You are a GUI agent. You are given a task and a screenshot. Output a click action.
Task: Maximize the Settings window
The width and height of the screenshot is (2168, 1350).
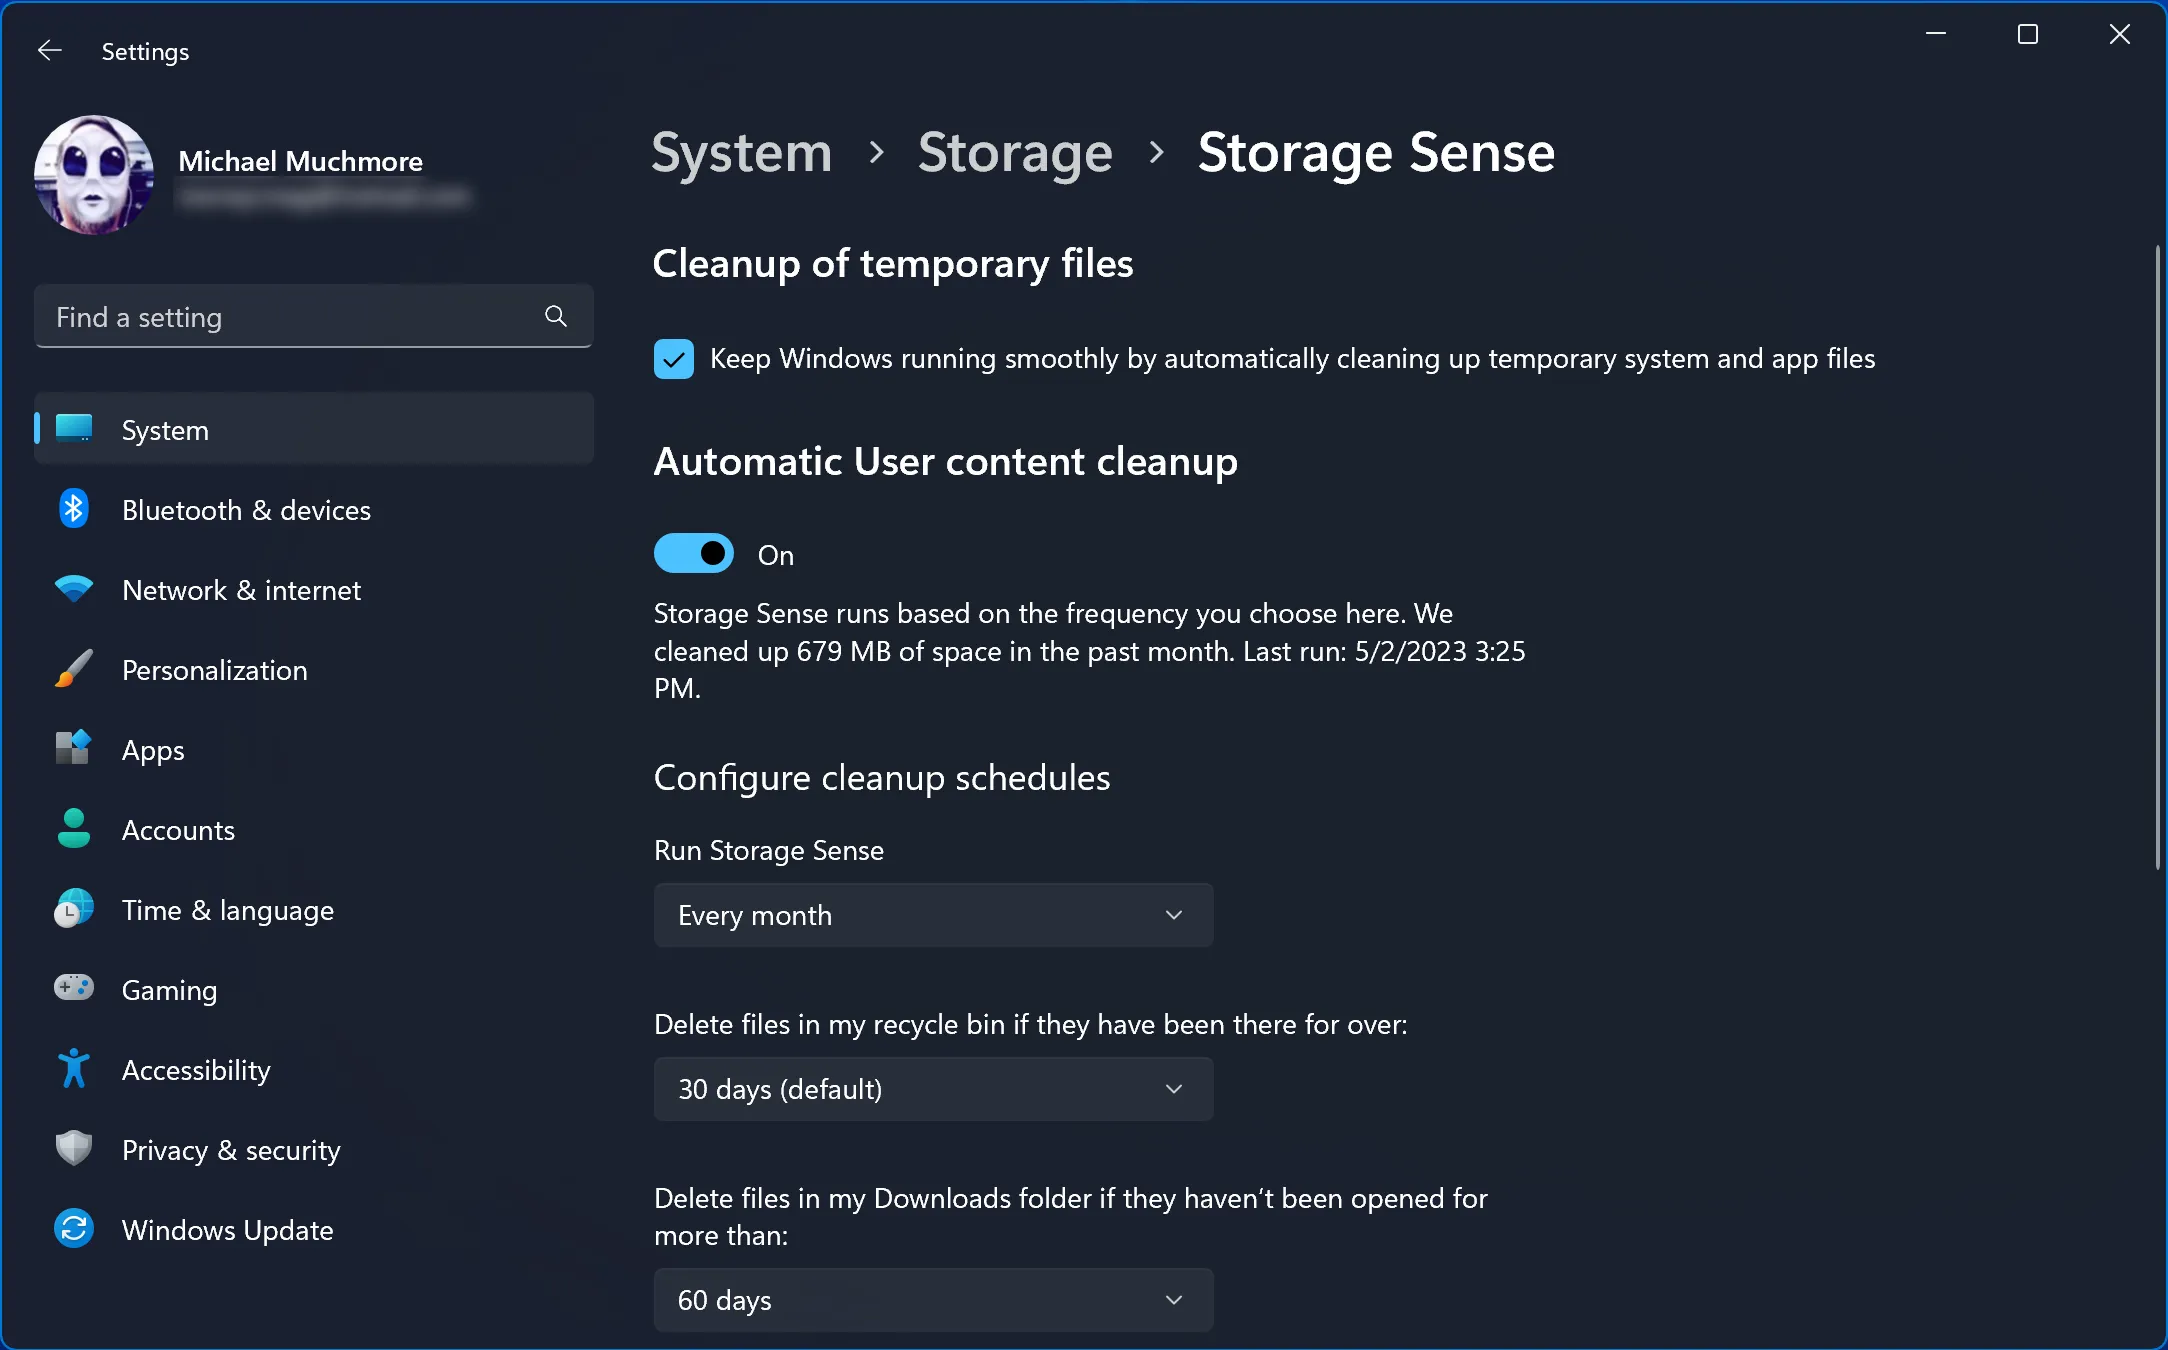(x=2028, y=34)
